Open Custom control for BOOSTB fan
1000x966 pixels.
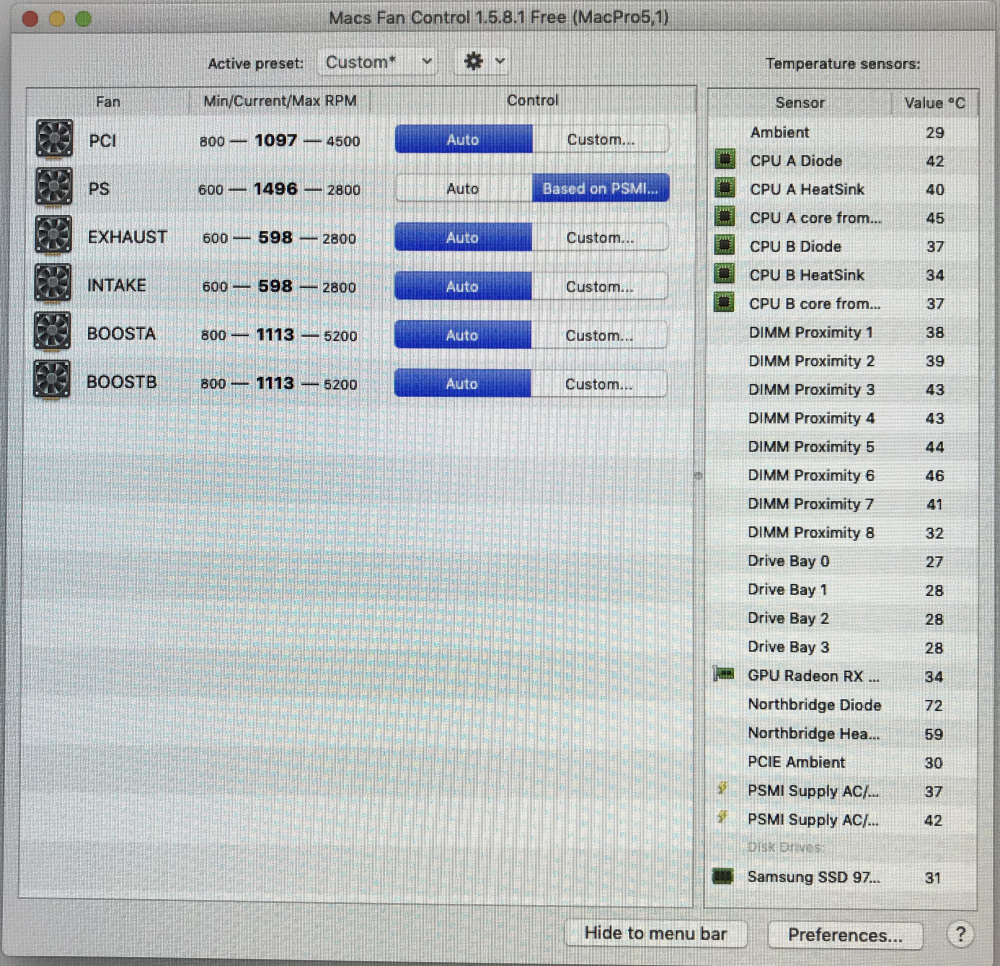coord(599,383)
